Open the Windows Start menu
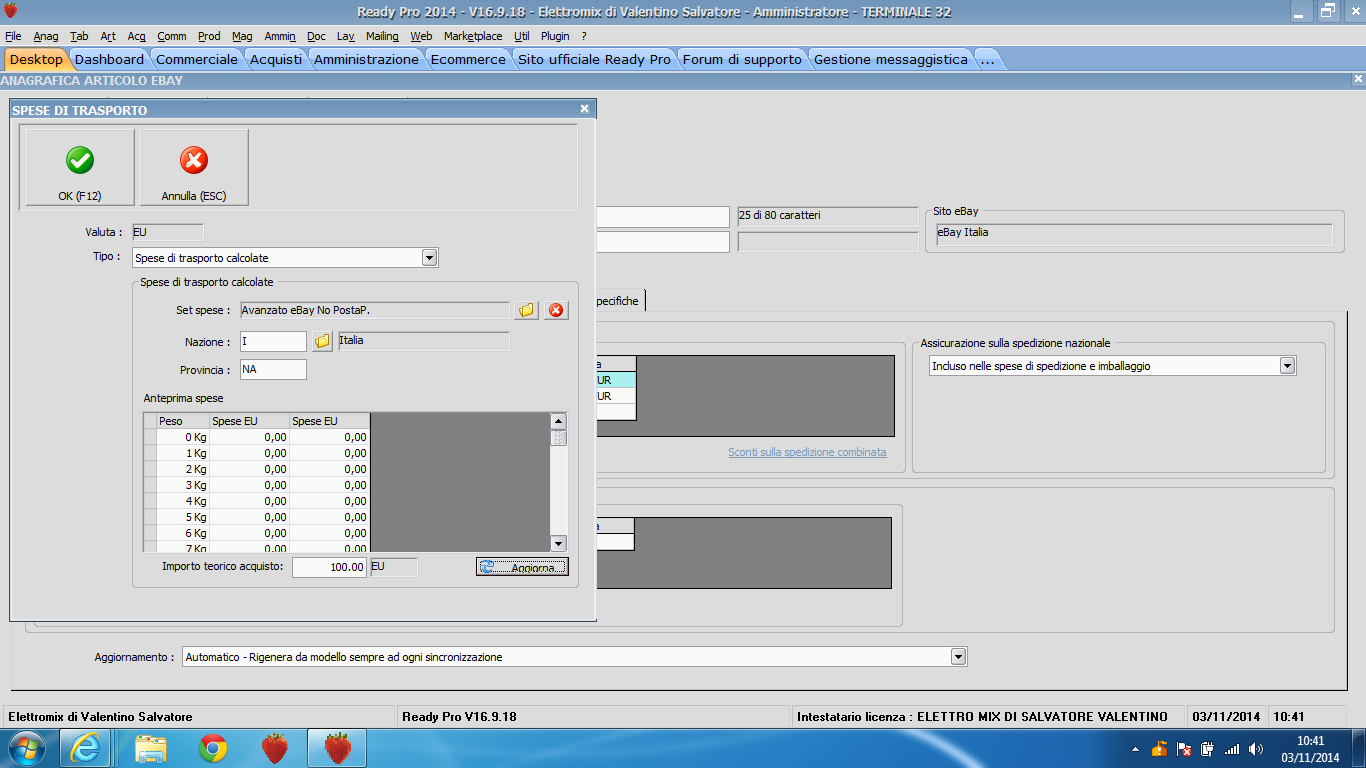 click(26, 748)
